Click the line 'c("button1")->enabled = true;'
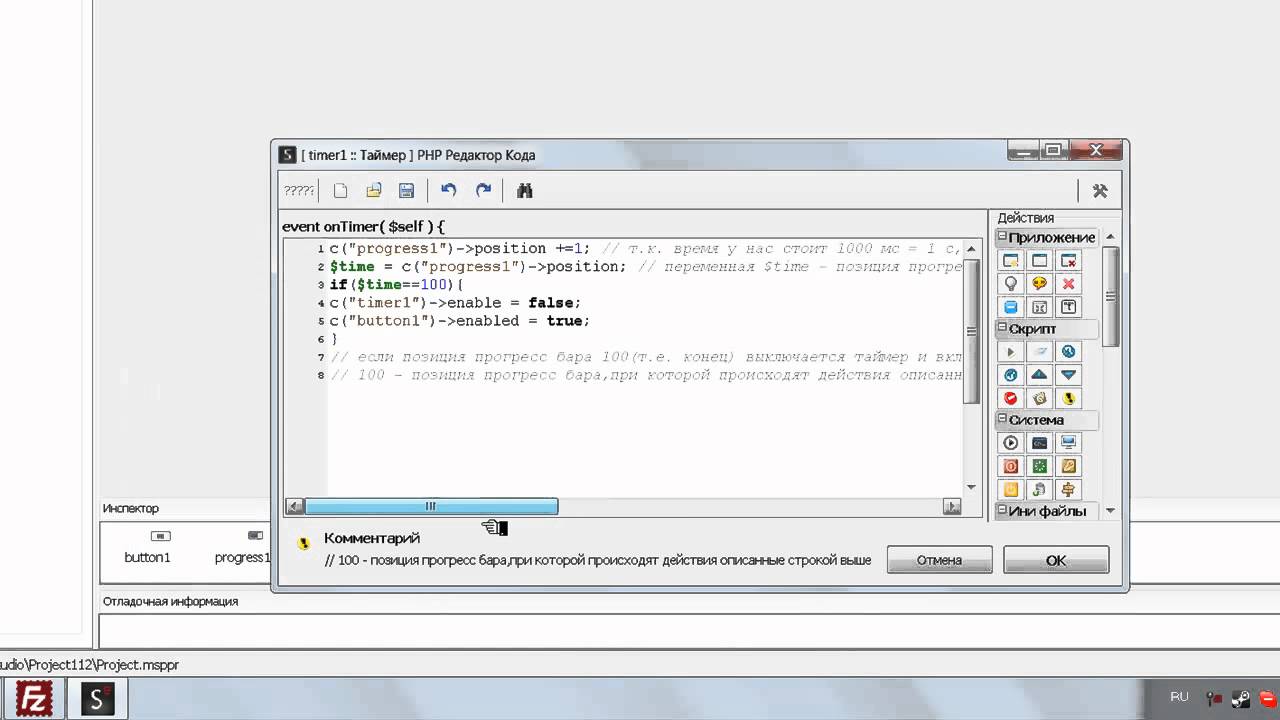Viewport: 1280px width, 720px height. tap(460, 321)
